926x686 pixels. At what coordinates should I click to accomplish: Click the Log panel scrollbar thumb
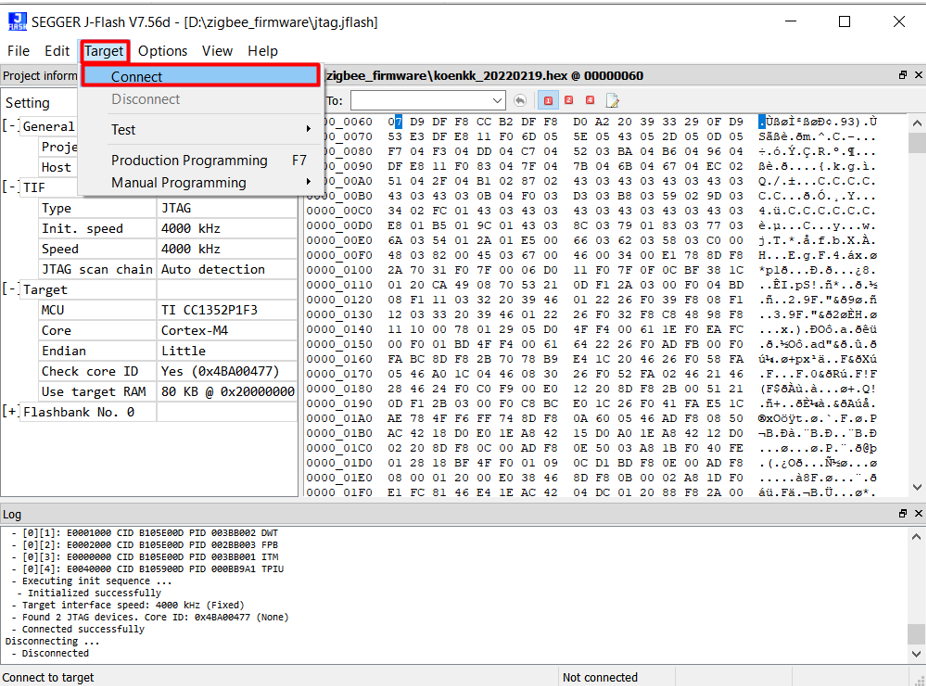tap(917, 634)
